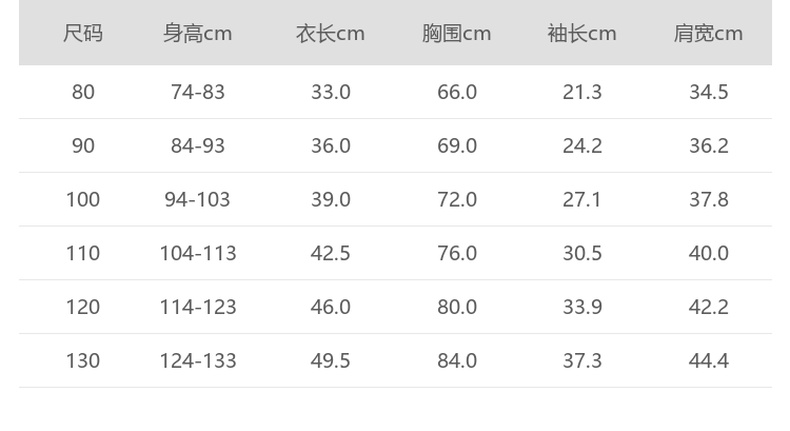Viewport: 790px width, 431px height.
Task: Select size 130 in the table
Action: tap(83, 360)
